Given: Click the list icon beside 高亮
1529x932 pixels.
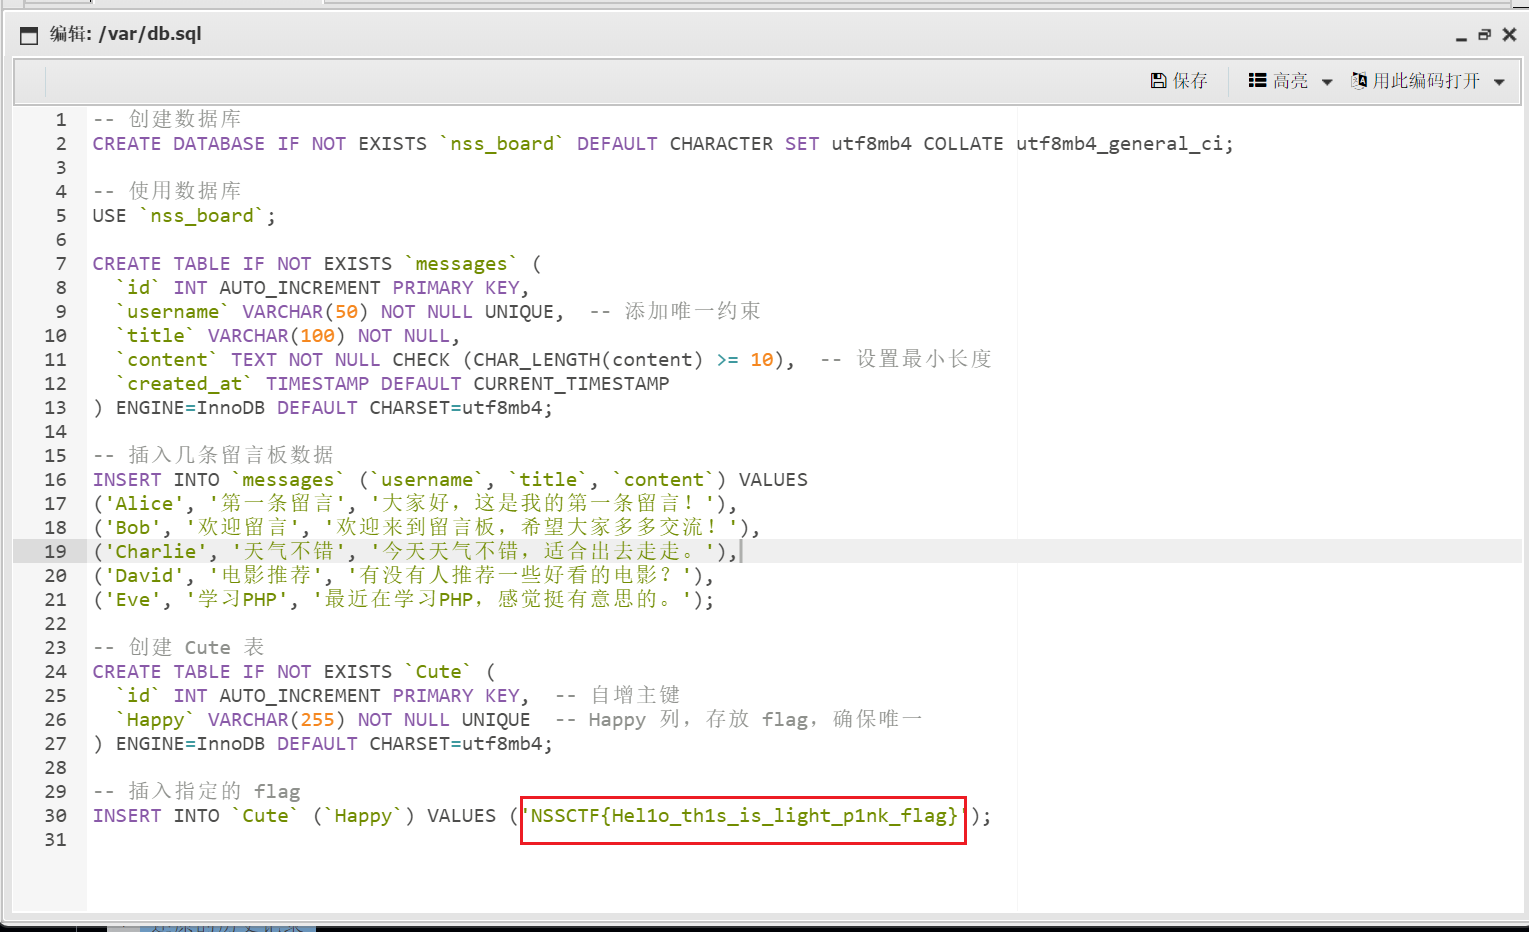Looking at the screenshot, I should 1257,81.
